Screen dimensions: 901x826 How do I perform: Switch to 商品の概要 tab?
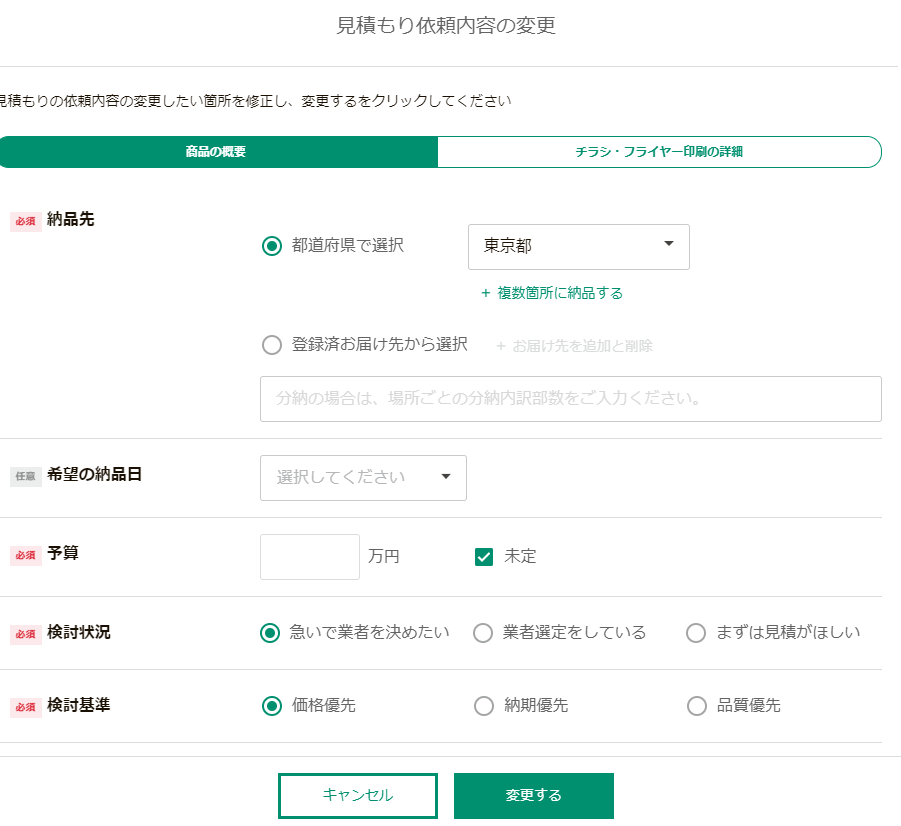tap(217, 152)
